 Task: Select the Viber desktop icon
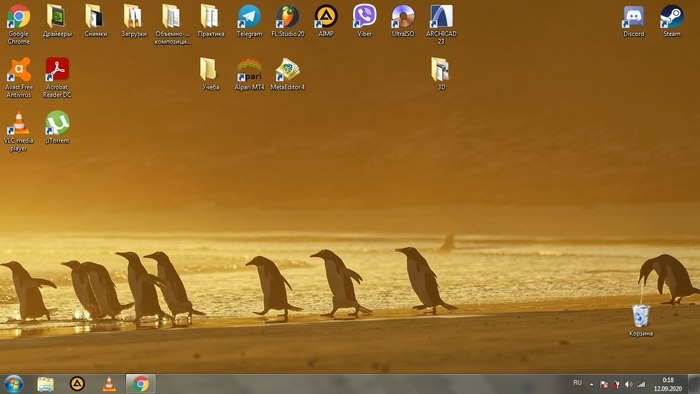click(364, 21)
